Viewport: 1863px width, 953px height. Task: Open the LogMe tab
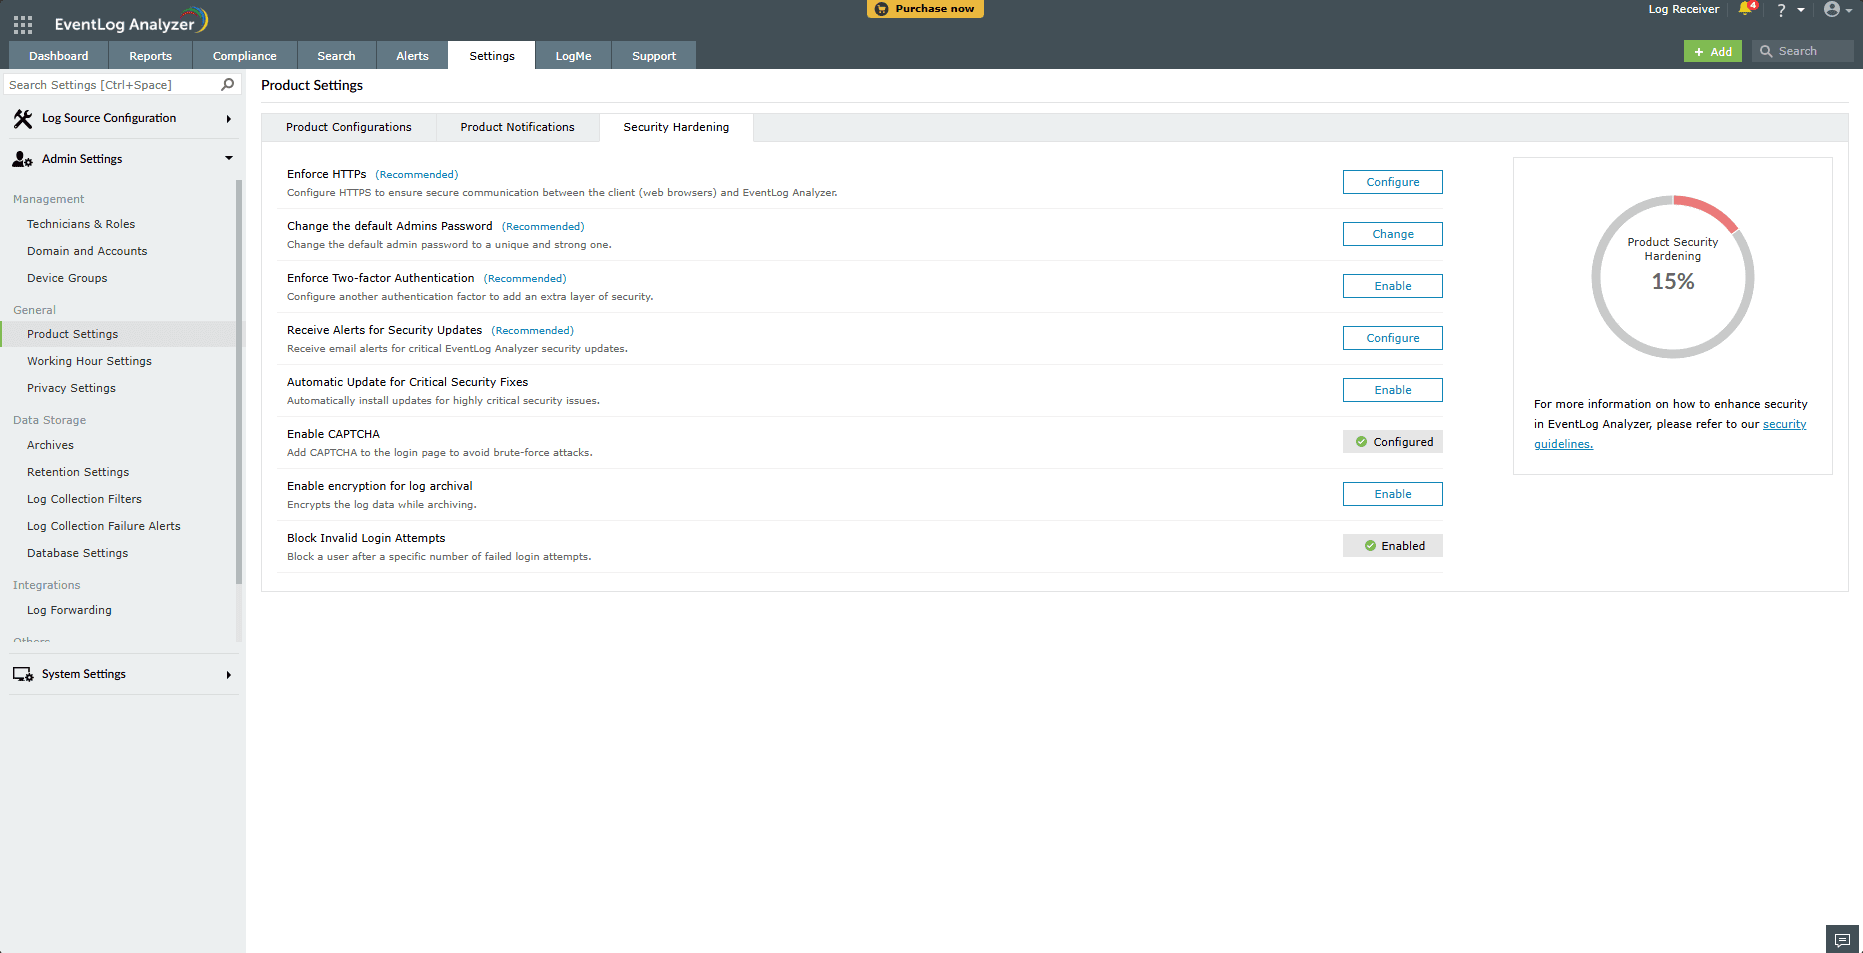click(574, 56)
